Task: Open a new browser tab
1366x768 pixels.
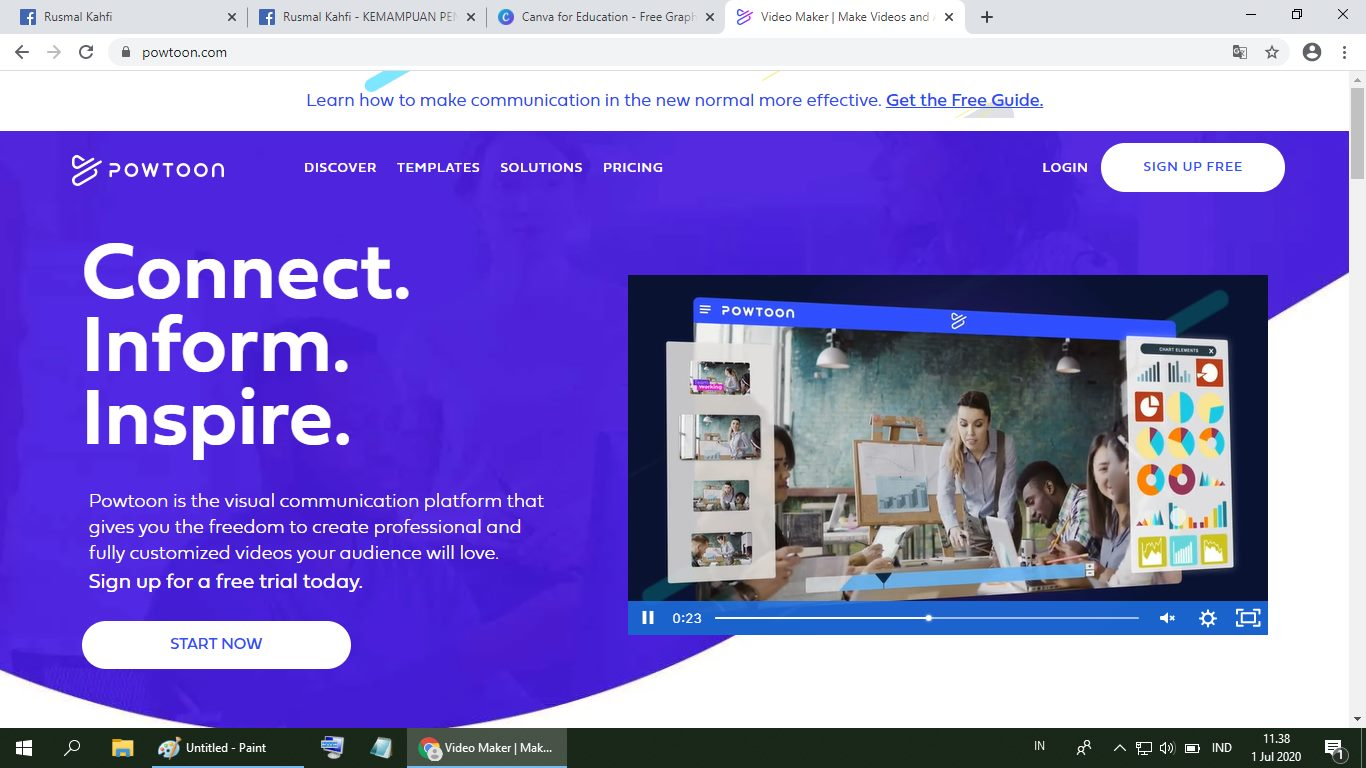Action: tap(987, 17)
